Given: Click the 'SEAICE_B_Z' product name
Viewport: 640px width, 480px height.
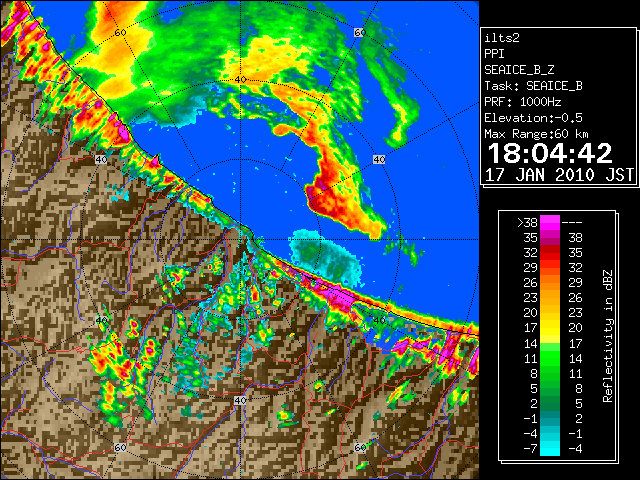Looking at the screenshot, I should pyautogui.click(x=519, y=70).
